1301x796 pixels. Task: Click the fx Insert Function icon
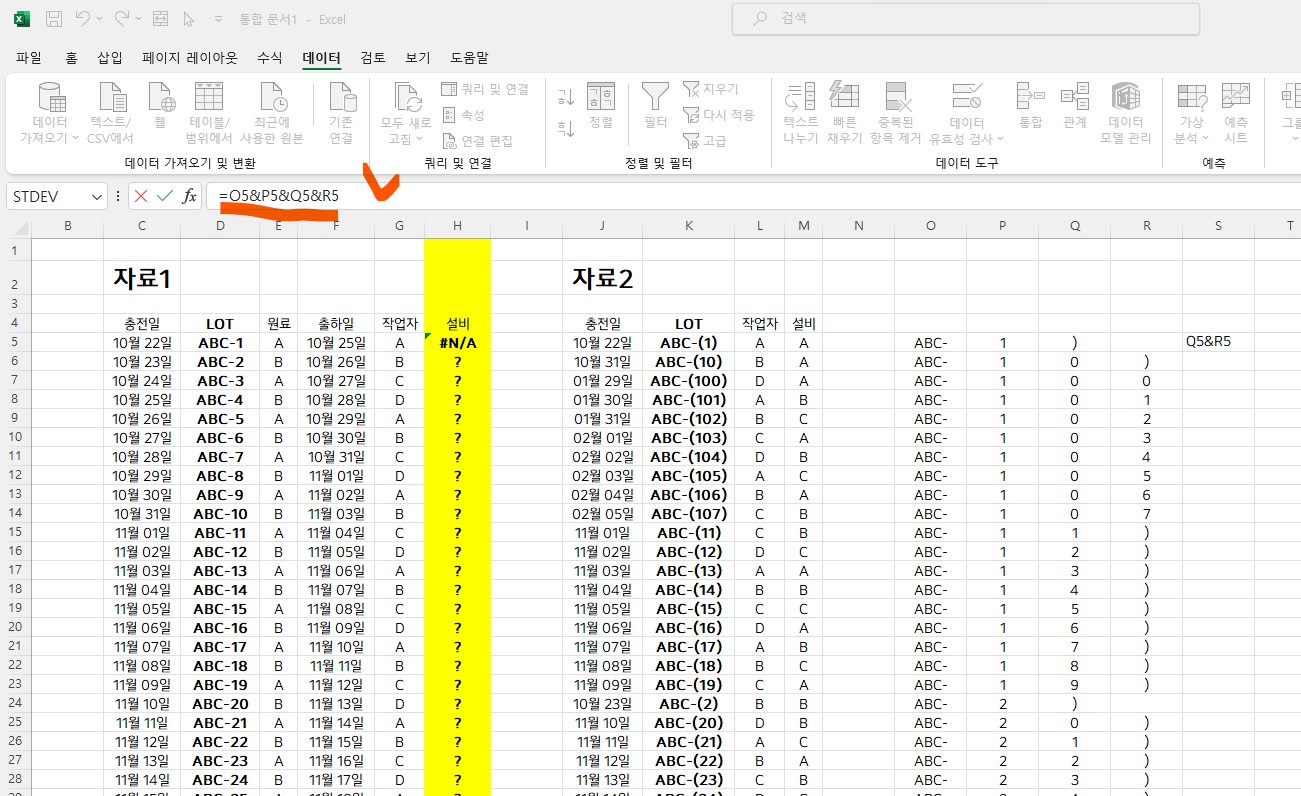point(189,196)
